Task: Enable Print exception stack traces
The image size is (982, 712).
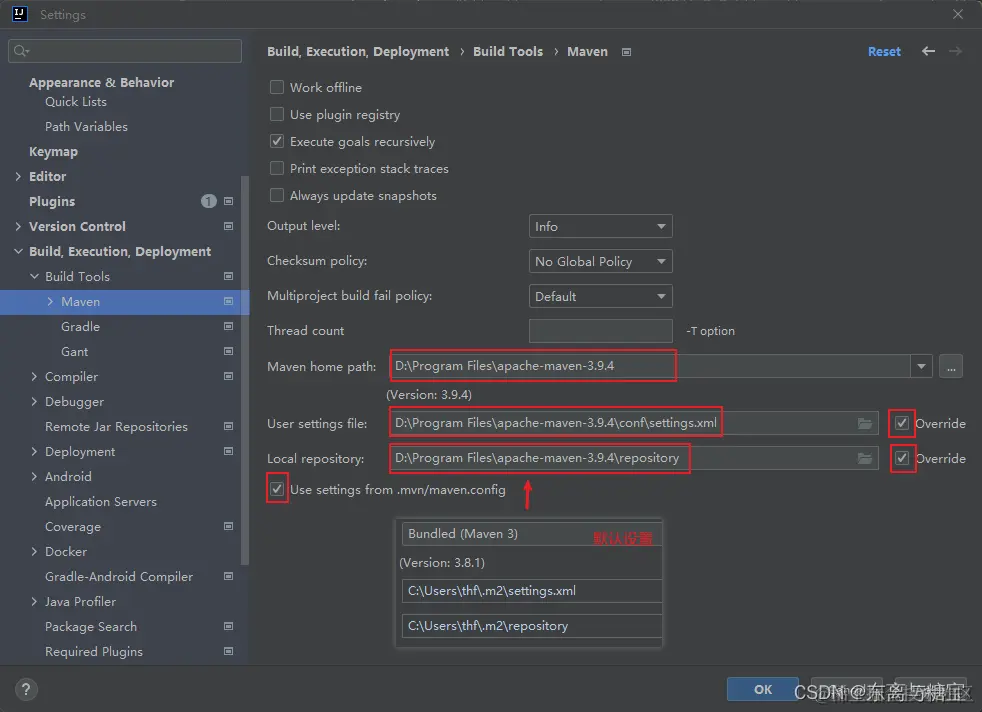Action: coord(277,168)
